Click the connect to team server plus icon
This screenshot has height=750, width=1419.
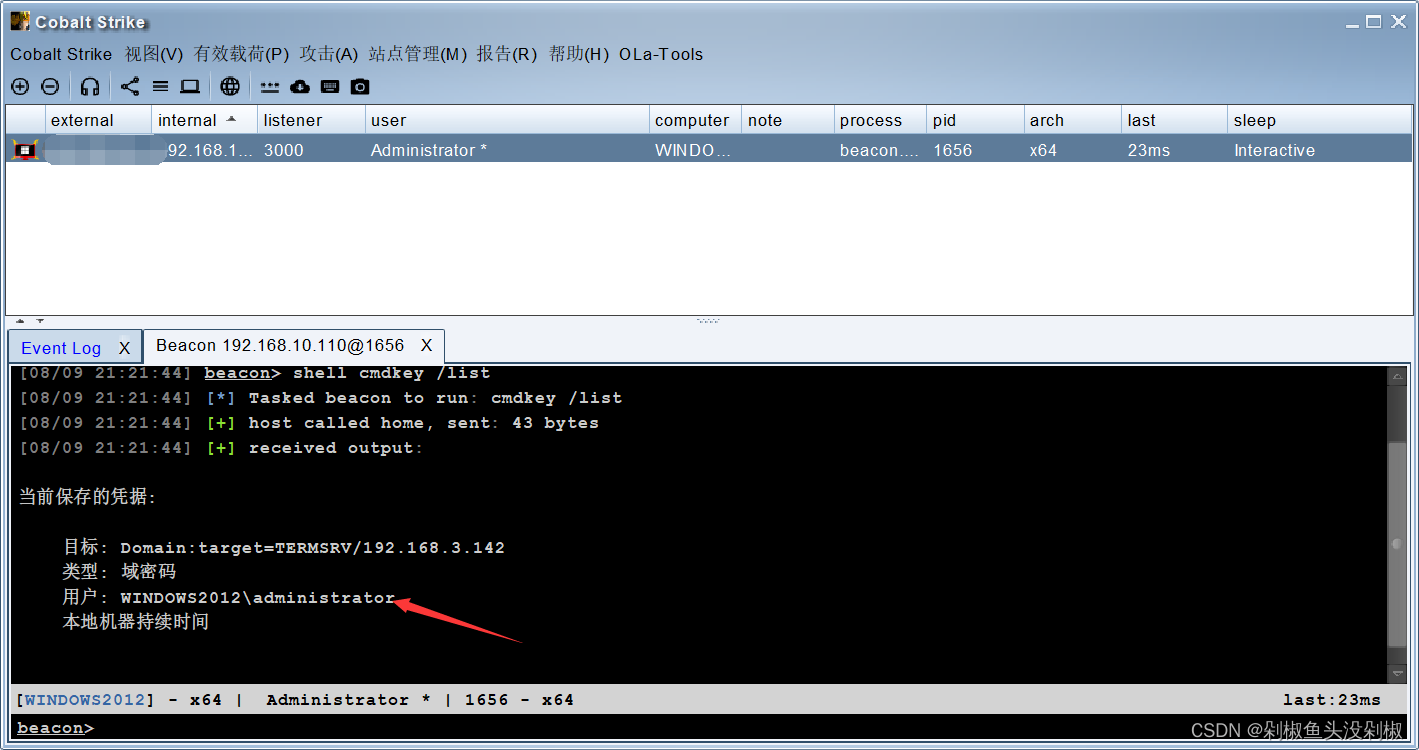[x=20, y=87]
